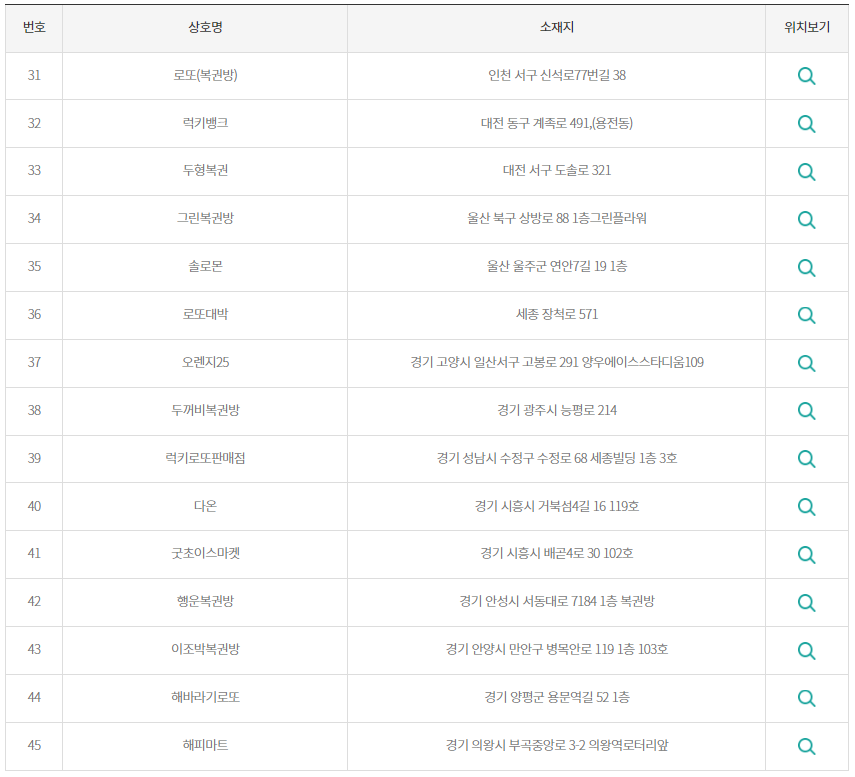
Task: Select store name 로또대박
Action: [205, 315]
